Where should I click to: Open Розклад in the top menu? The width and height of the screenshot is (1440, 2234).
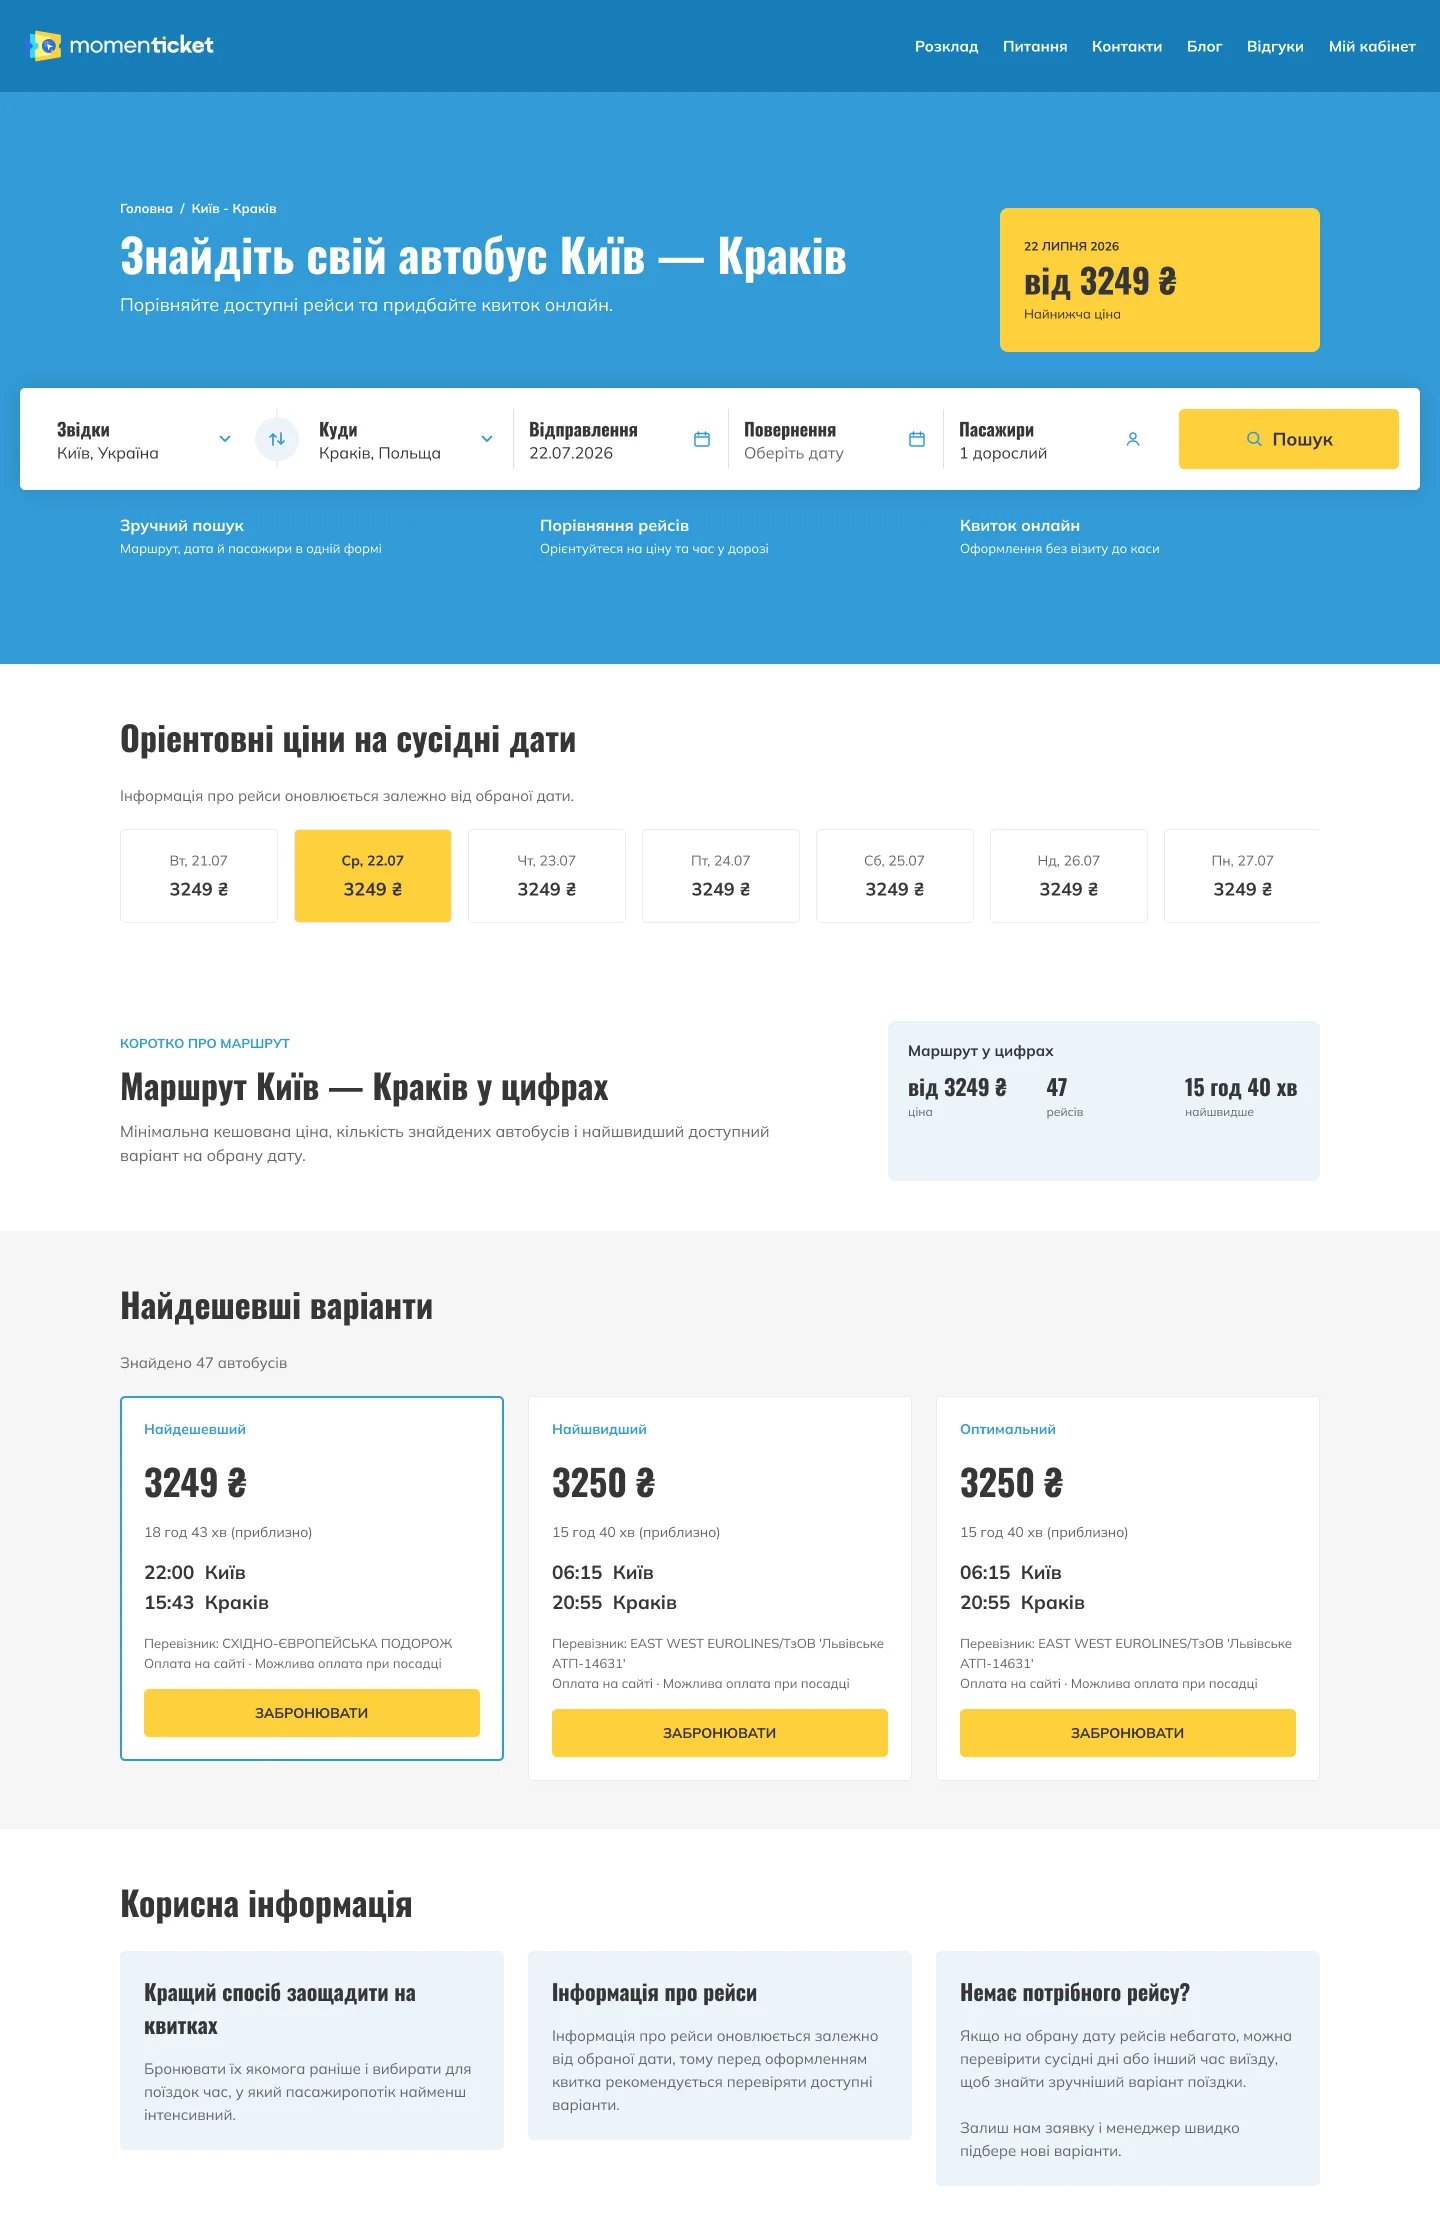pyautogui.click(x=946, y=46)
